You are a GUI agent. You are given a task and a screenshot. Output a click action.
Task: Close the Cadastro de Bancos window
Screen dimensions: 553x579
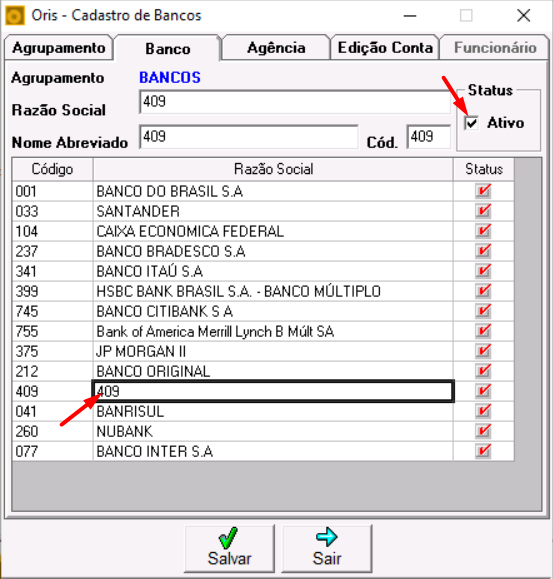pyautogui.click(x=523, y=16)
